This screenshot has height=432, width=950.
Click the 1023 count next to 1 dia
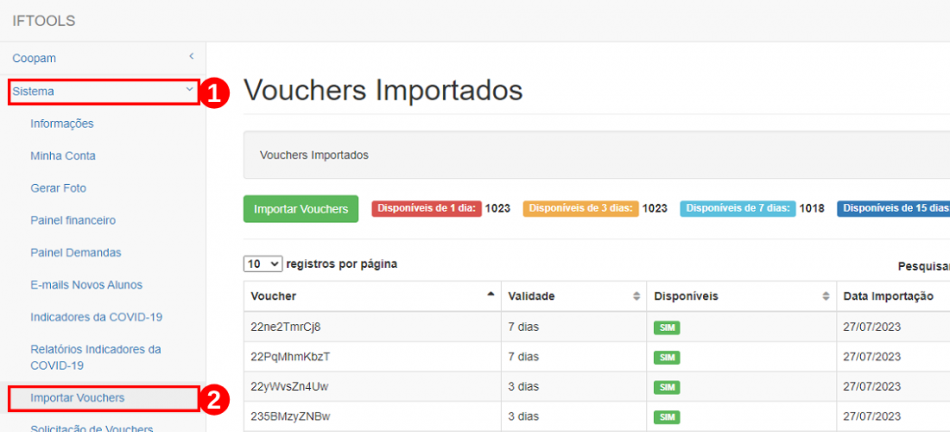click(x=497, y=208)
